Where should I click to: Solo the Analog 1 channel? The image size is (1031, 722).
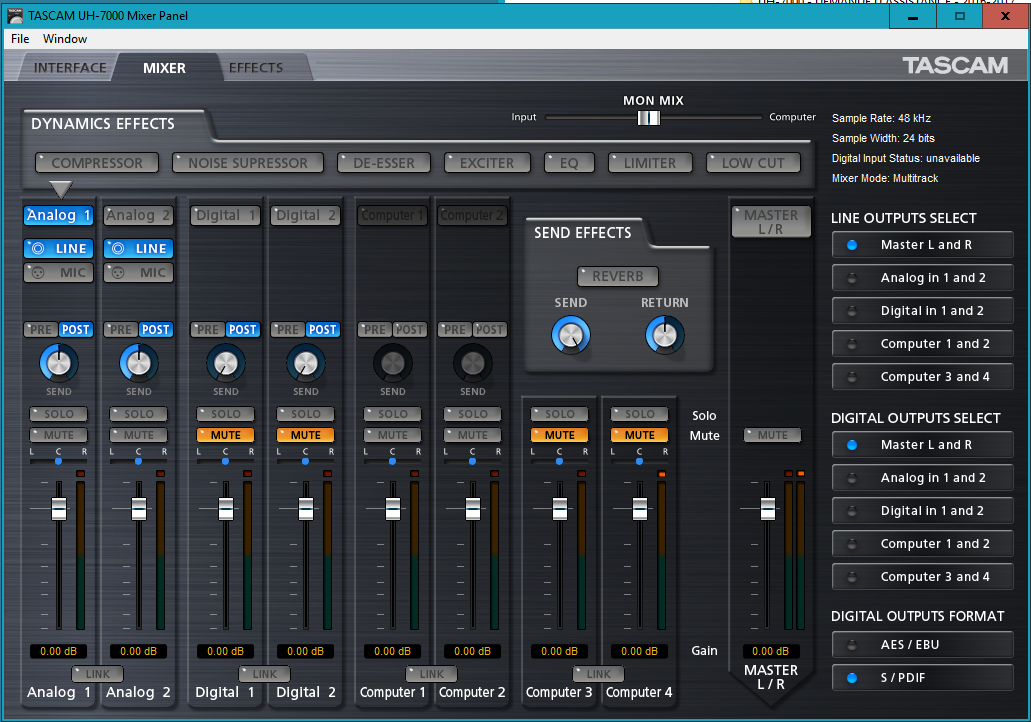coord(59,414)
